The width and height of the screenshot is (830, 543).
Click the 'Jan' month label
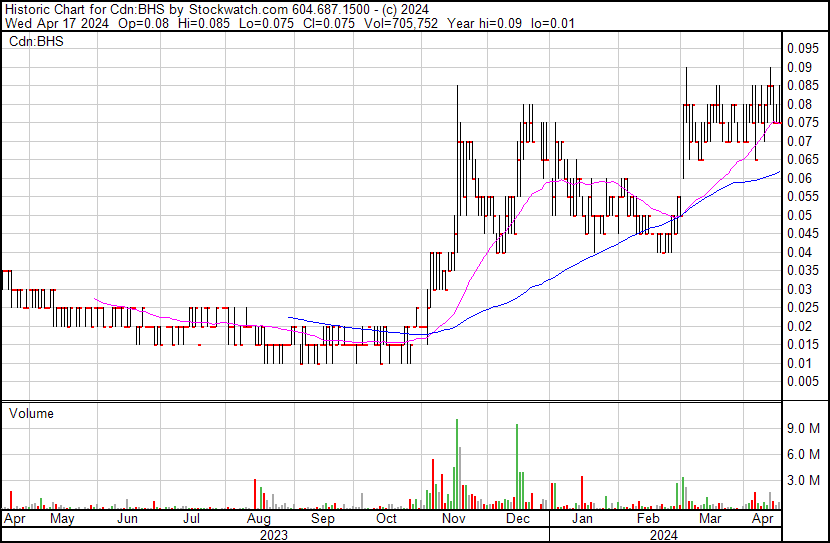[x=582, y=519]
